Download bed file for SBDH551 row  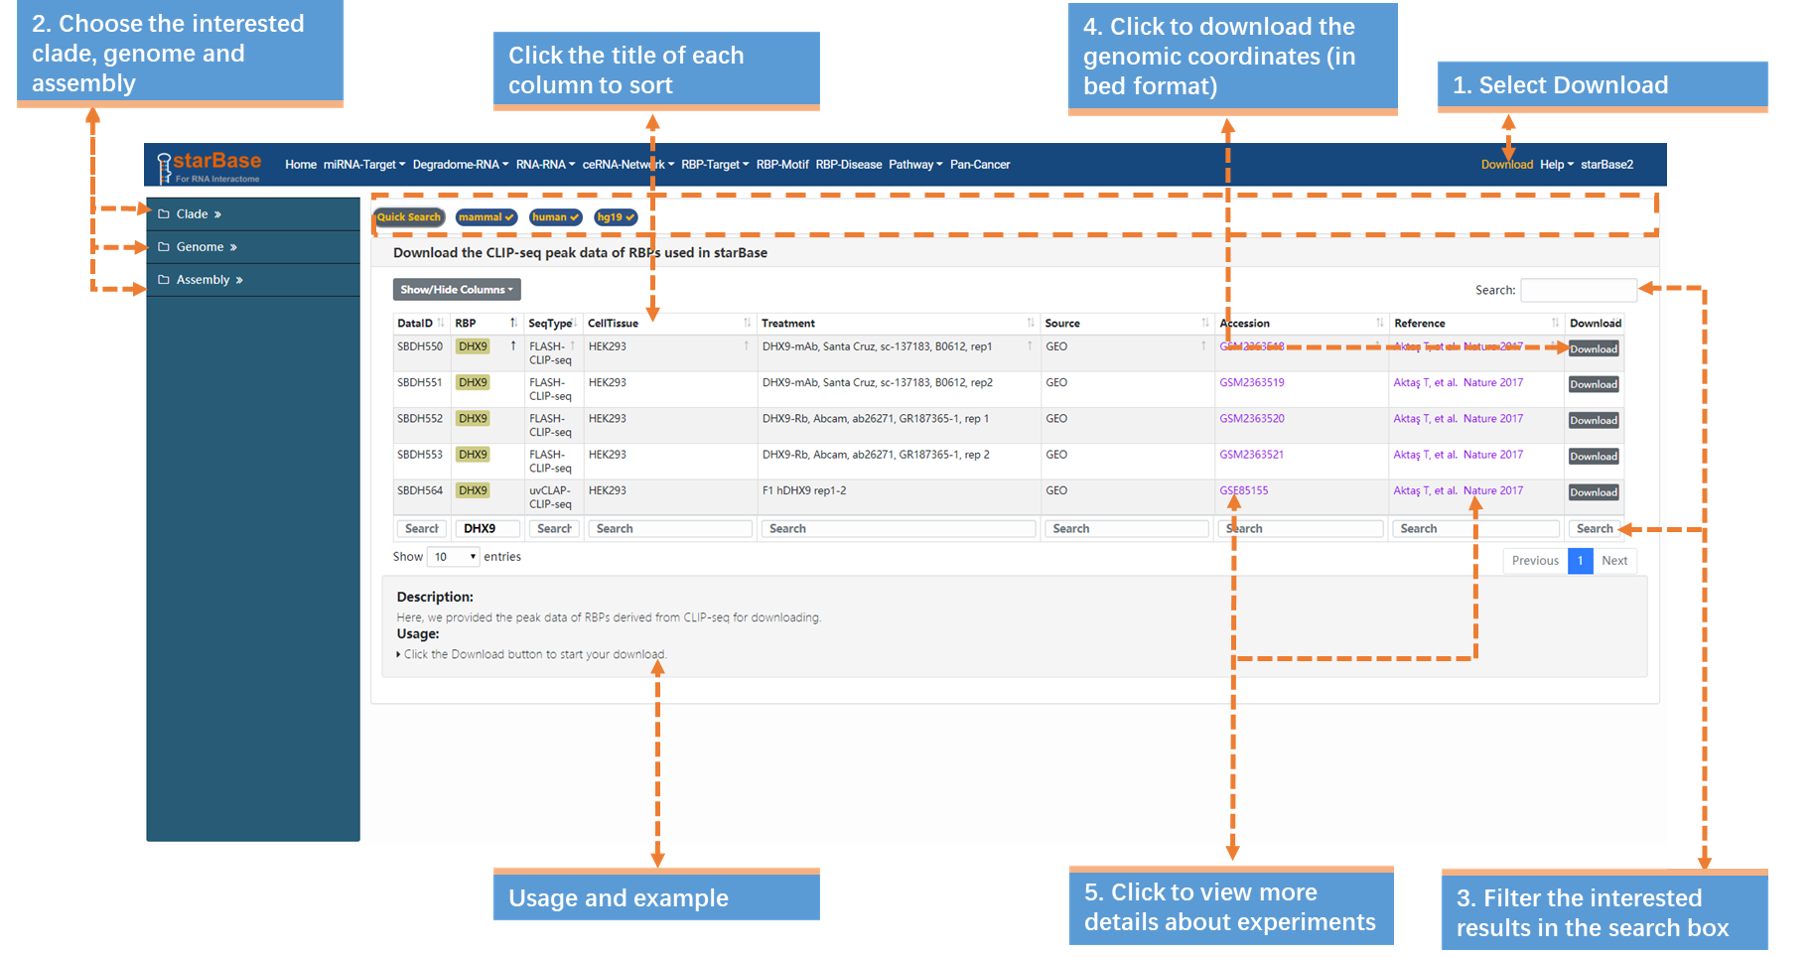1593,385
